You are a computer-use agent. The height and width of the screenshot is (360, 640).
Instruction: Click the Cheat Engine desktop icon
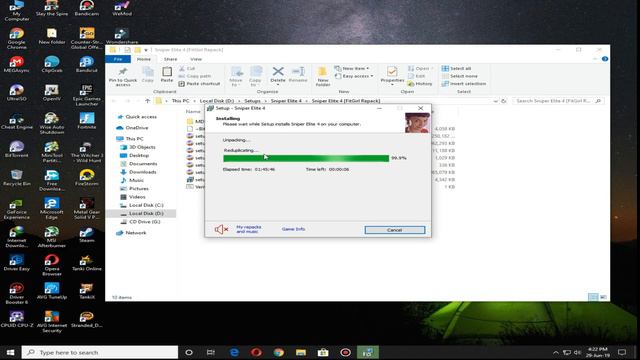tap(16, 122)
